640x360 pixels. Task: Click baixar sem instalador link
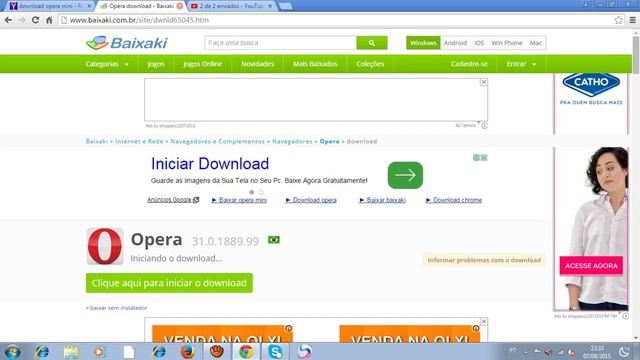(116, 308)
